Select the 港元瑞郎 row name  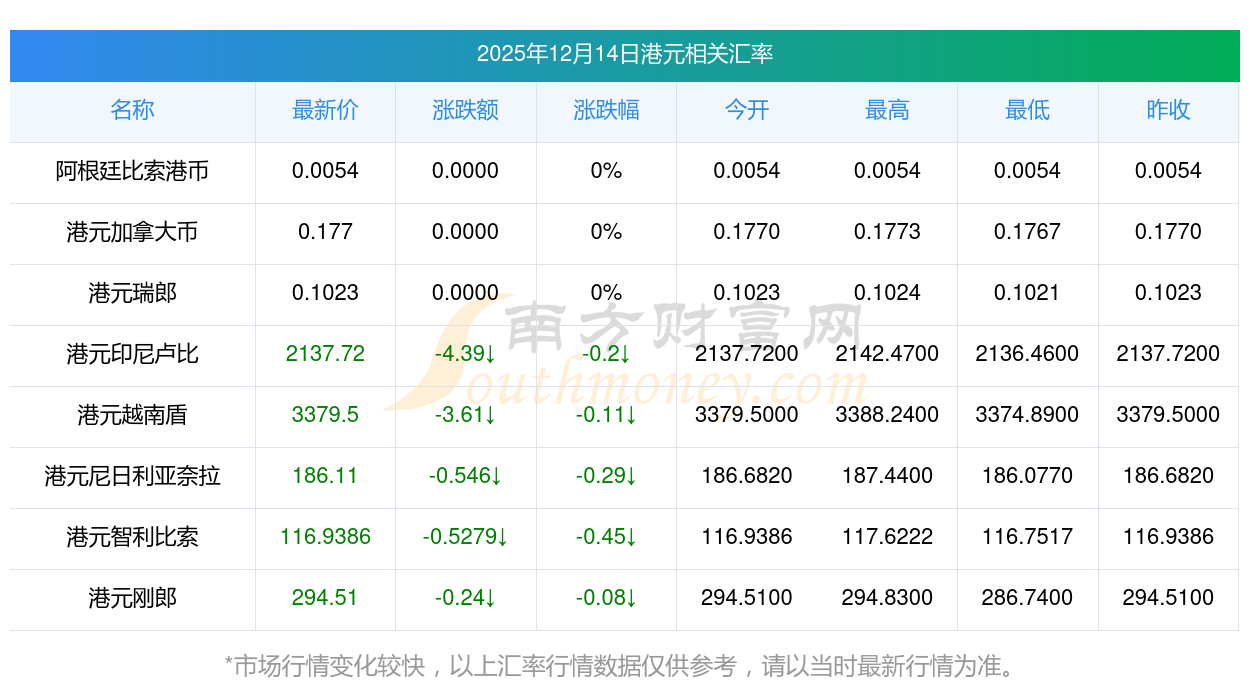click(x=132, y=293)
